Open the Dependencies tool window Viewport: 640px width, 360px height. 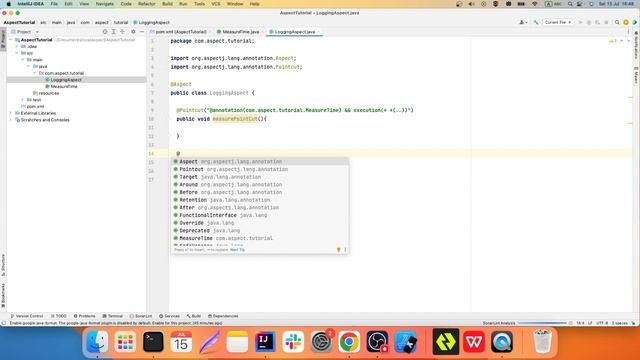pyautogui.click(x=223, y=316)
